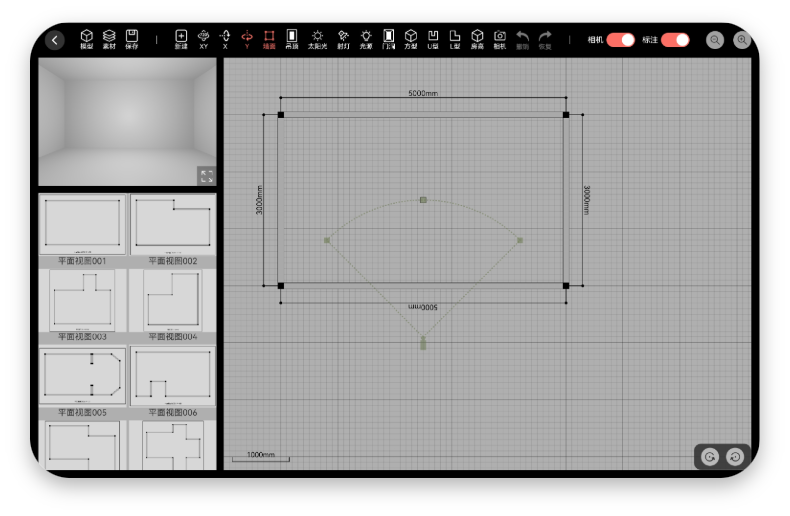Choose the L型 room shape
790x516 pixels.
pyautogui.click(x=455, y=39)
